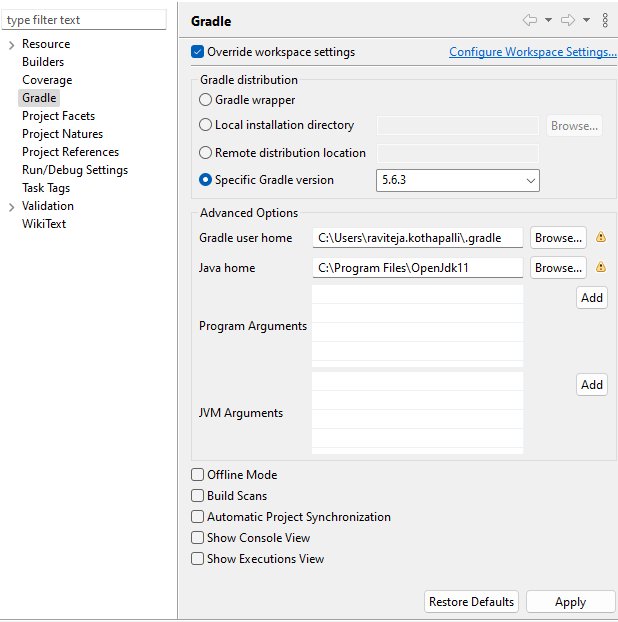
Task: Open the Builders preference page
Action: pos(43,62)
